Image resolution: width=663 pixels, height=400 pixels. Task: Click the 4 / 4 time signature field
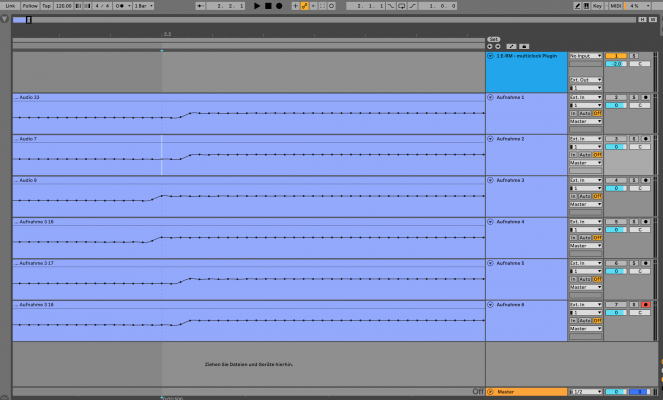point(102,6)
